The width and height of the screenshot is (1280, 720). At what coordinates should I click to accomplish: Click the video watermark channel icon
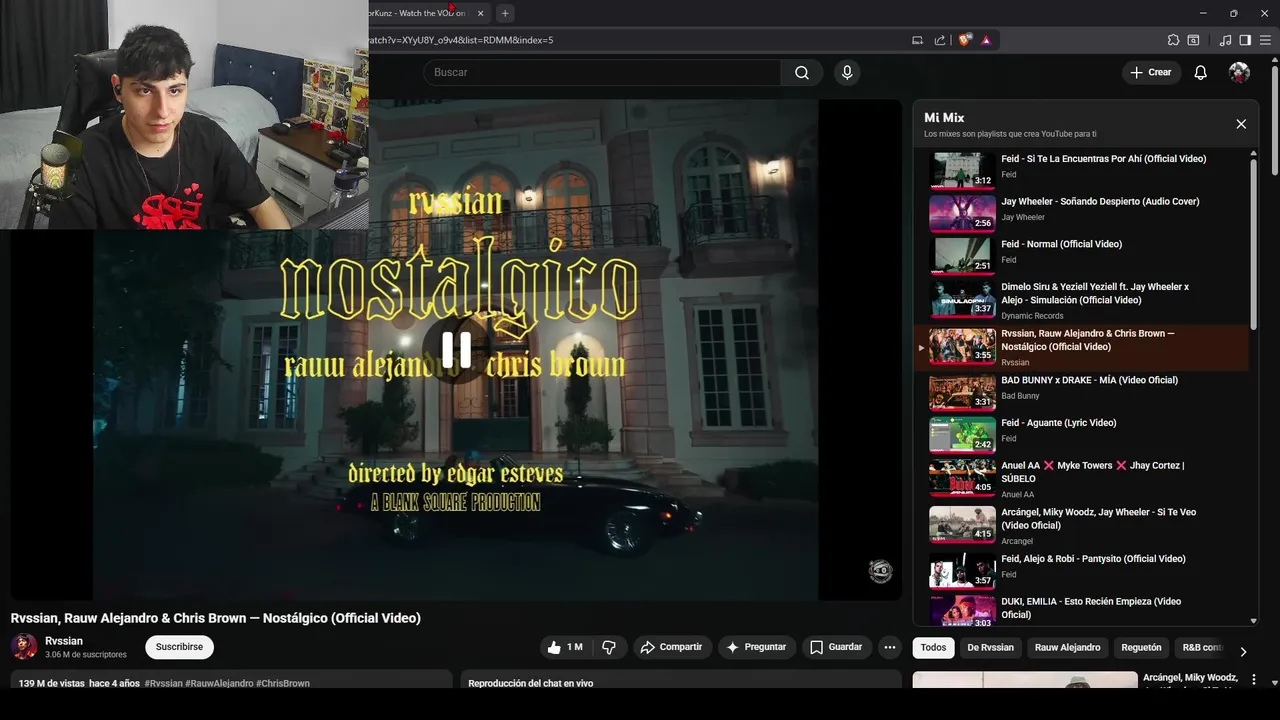tap(880, 571)
